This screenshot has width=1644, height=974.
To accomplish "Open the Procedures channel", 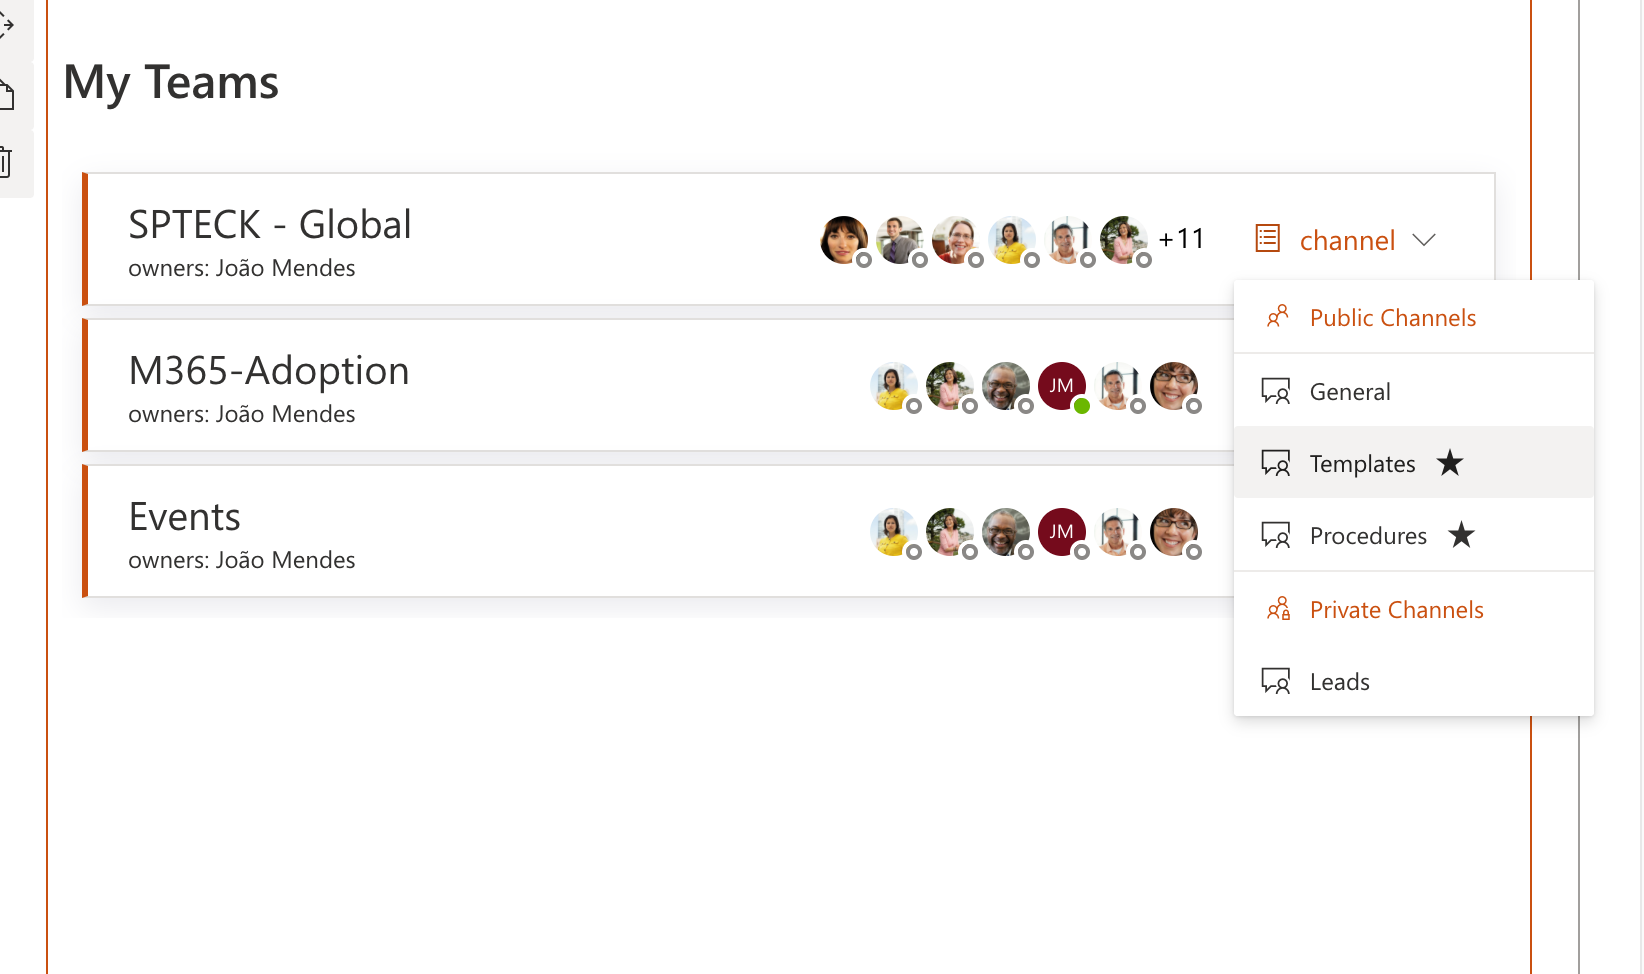I will point(1414,535).
